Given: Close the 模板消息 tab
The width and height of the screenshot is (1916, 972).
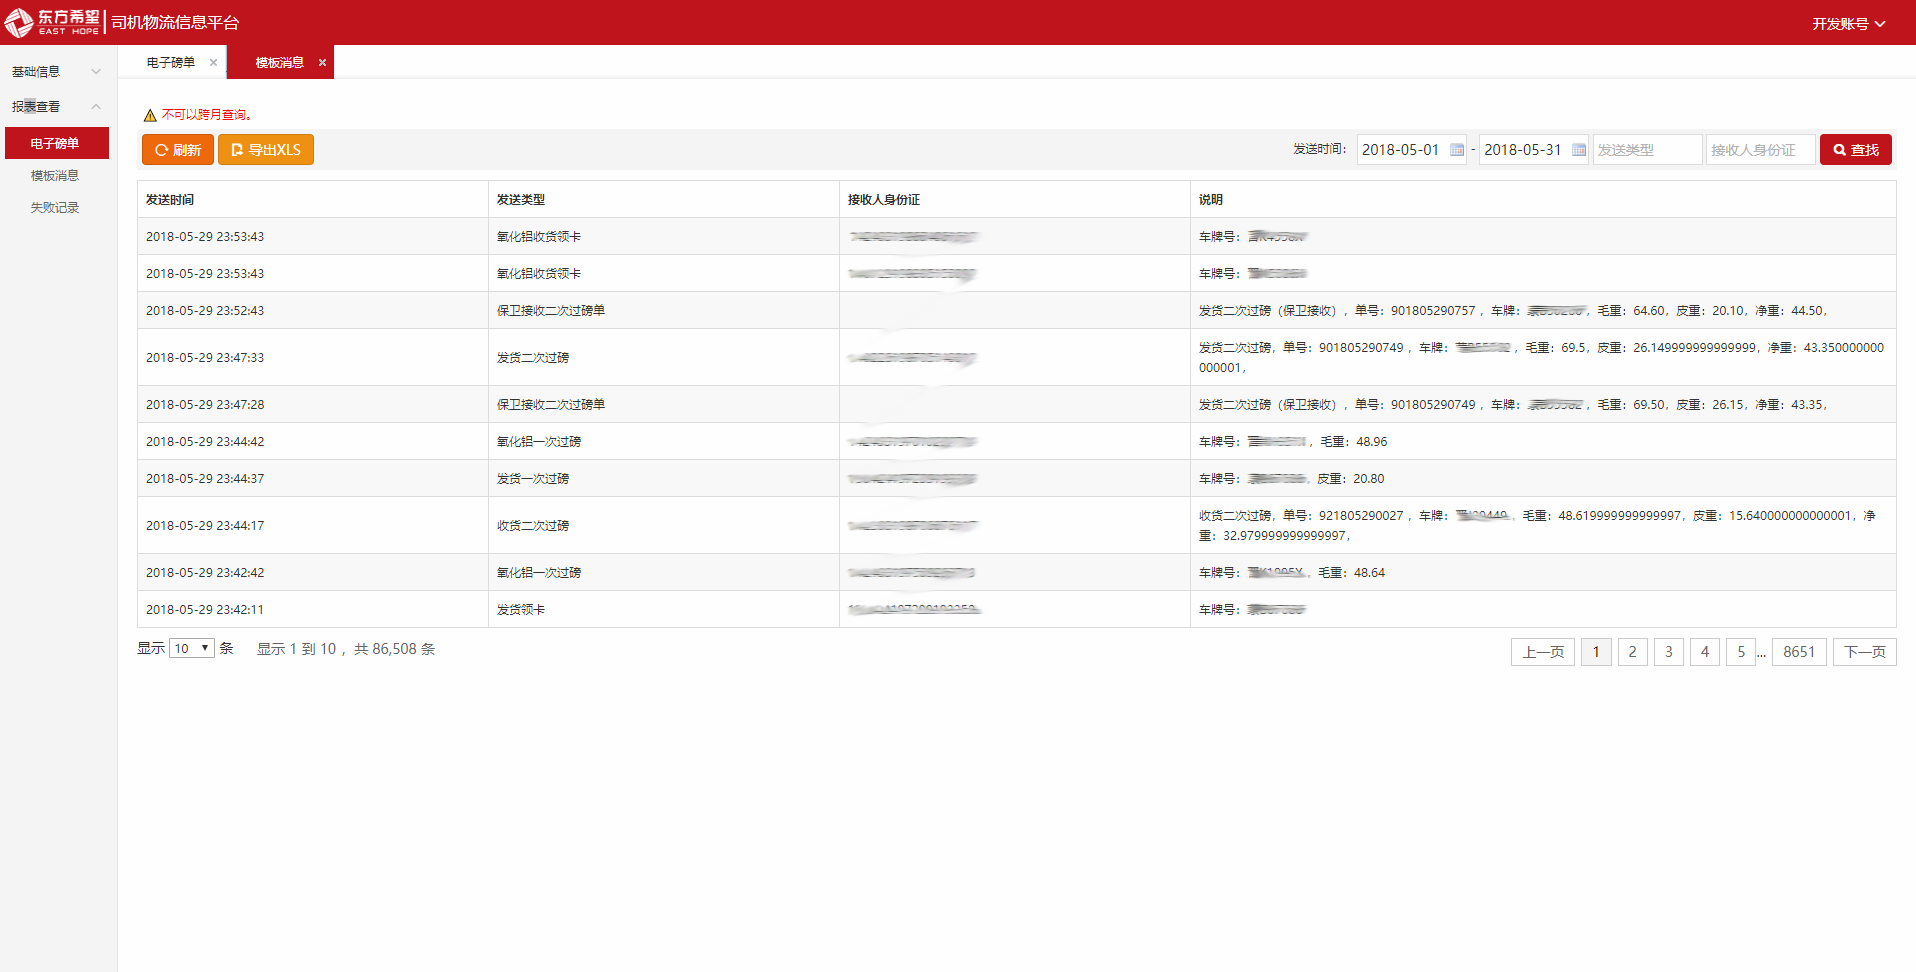Looking at the screenshot, I should click(322, 62).
